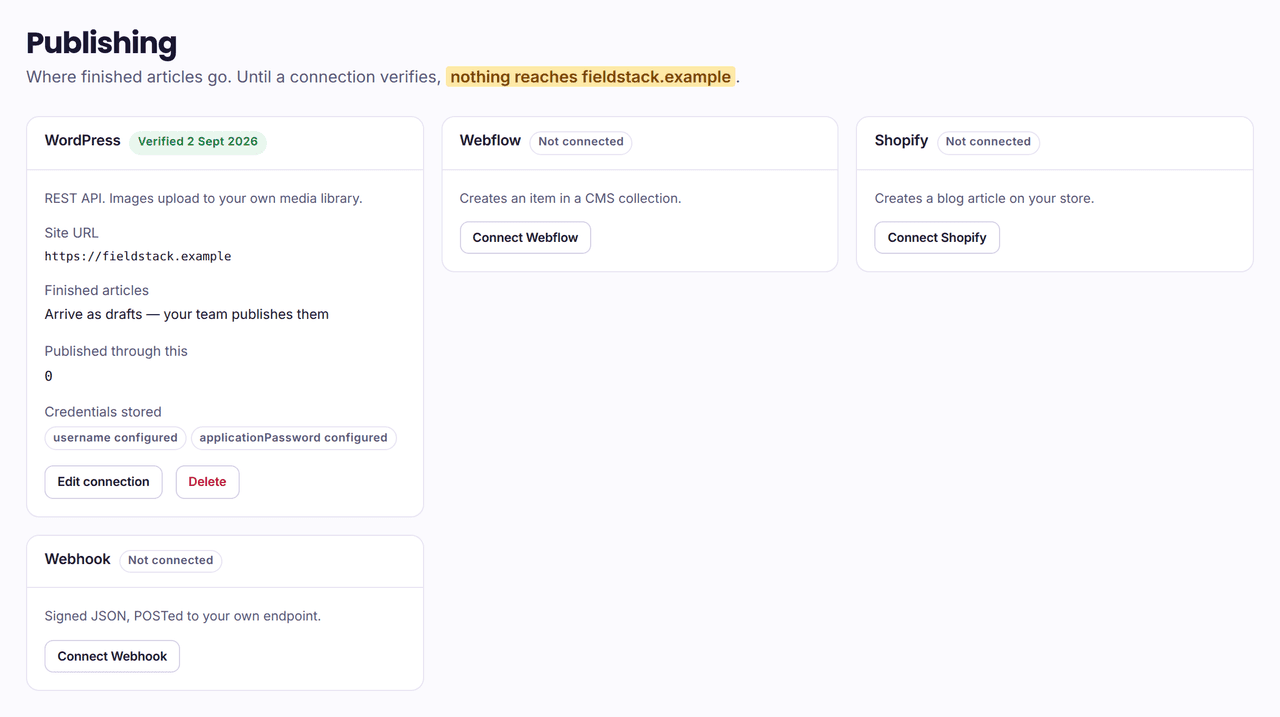1280x717 pixels.
Task: Click REST API description text
Action: tap(203, 199)
